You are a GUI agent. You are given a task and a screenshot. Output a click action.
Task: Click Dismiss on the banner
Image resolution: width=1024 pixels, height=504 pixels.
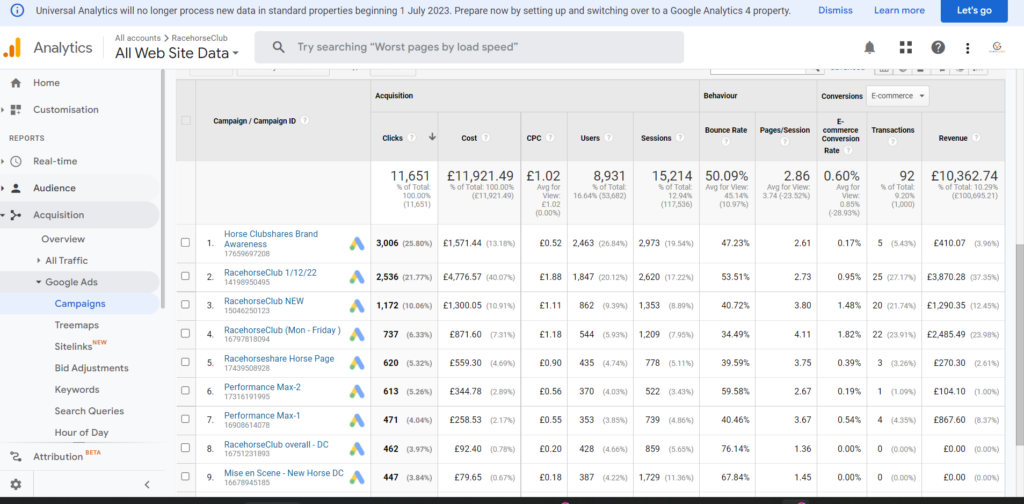point(835,10)
